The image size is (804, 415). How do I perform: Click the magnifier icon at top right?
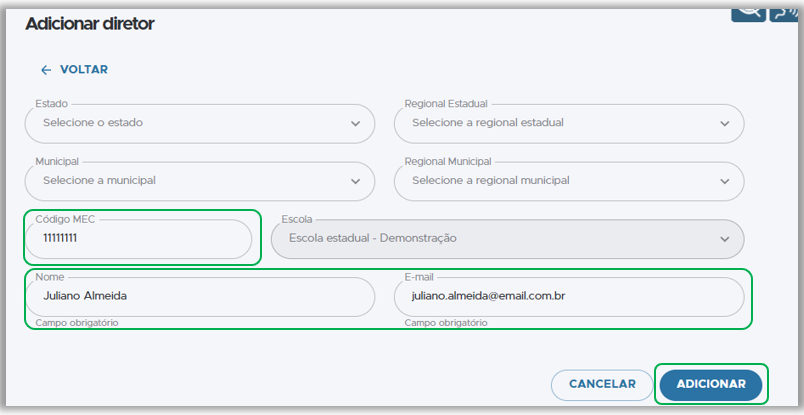pos(749,14)
